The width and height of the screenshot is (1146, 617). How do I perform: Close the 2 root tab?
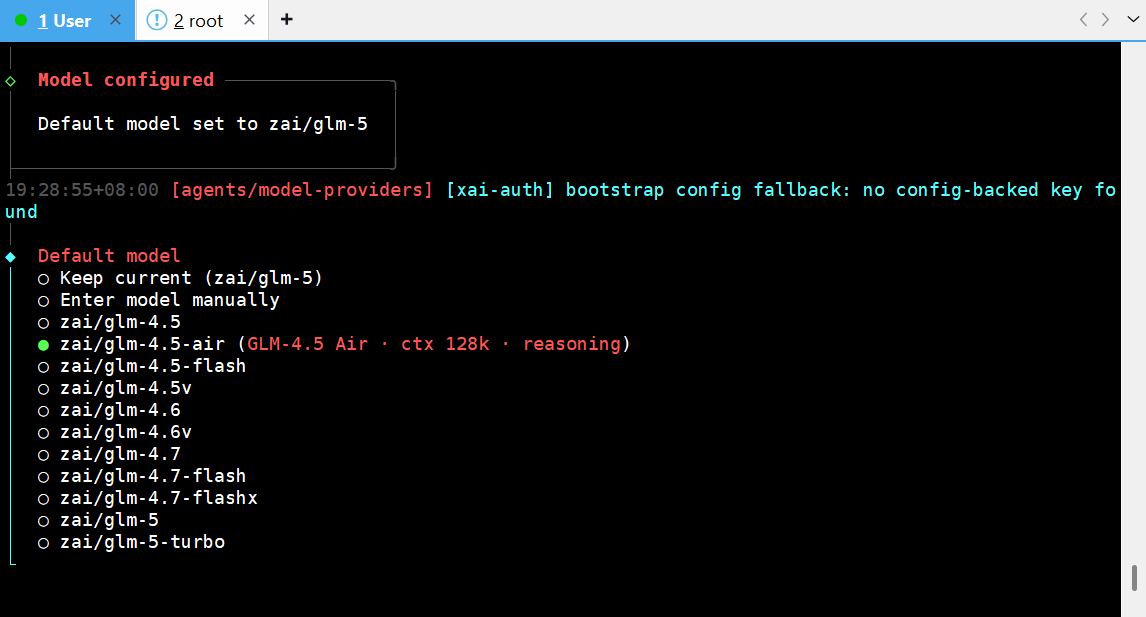(x=249, y=20)
